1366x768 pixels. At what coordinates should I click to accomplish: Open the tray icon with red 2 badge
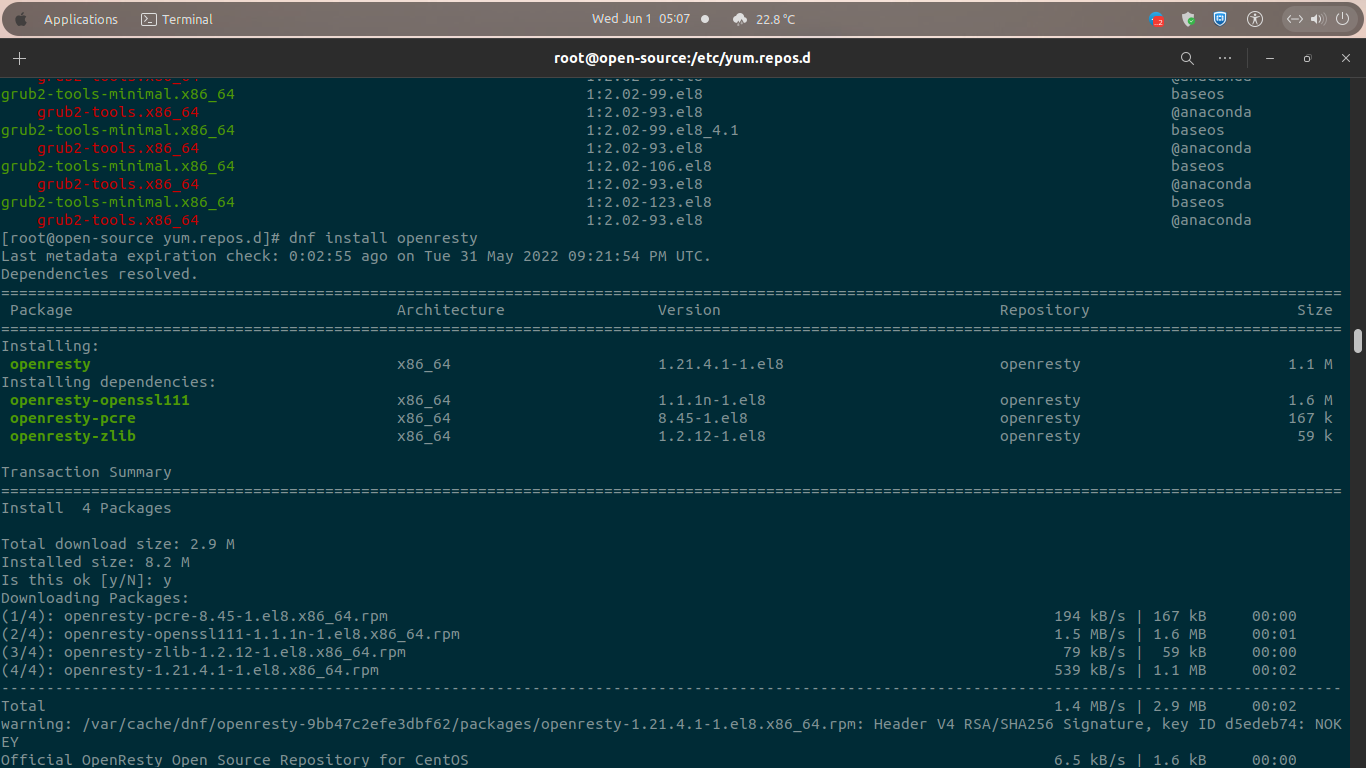1157,19
